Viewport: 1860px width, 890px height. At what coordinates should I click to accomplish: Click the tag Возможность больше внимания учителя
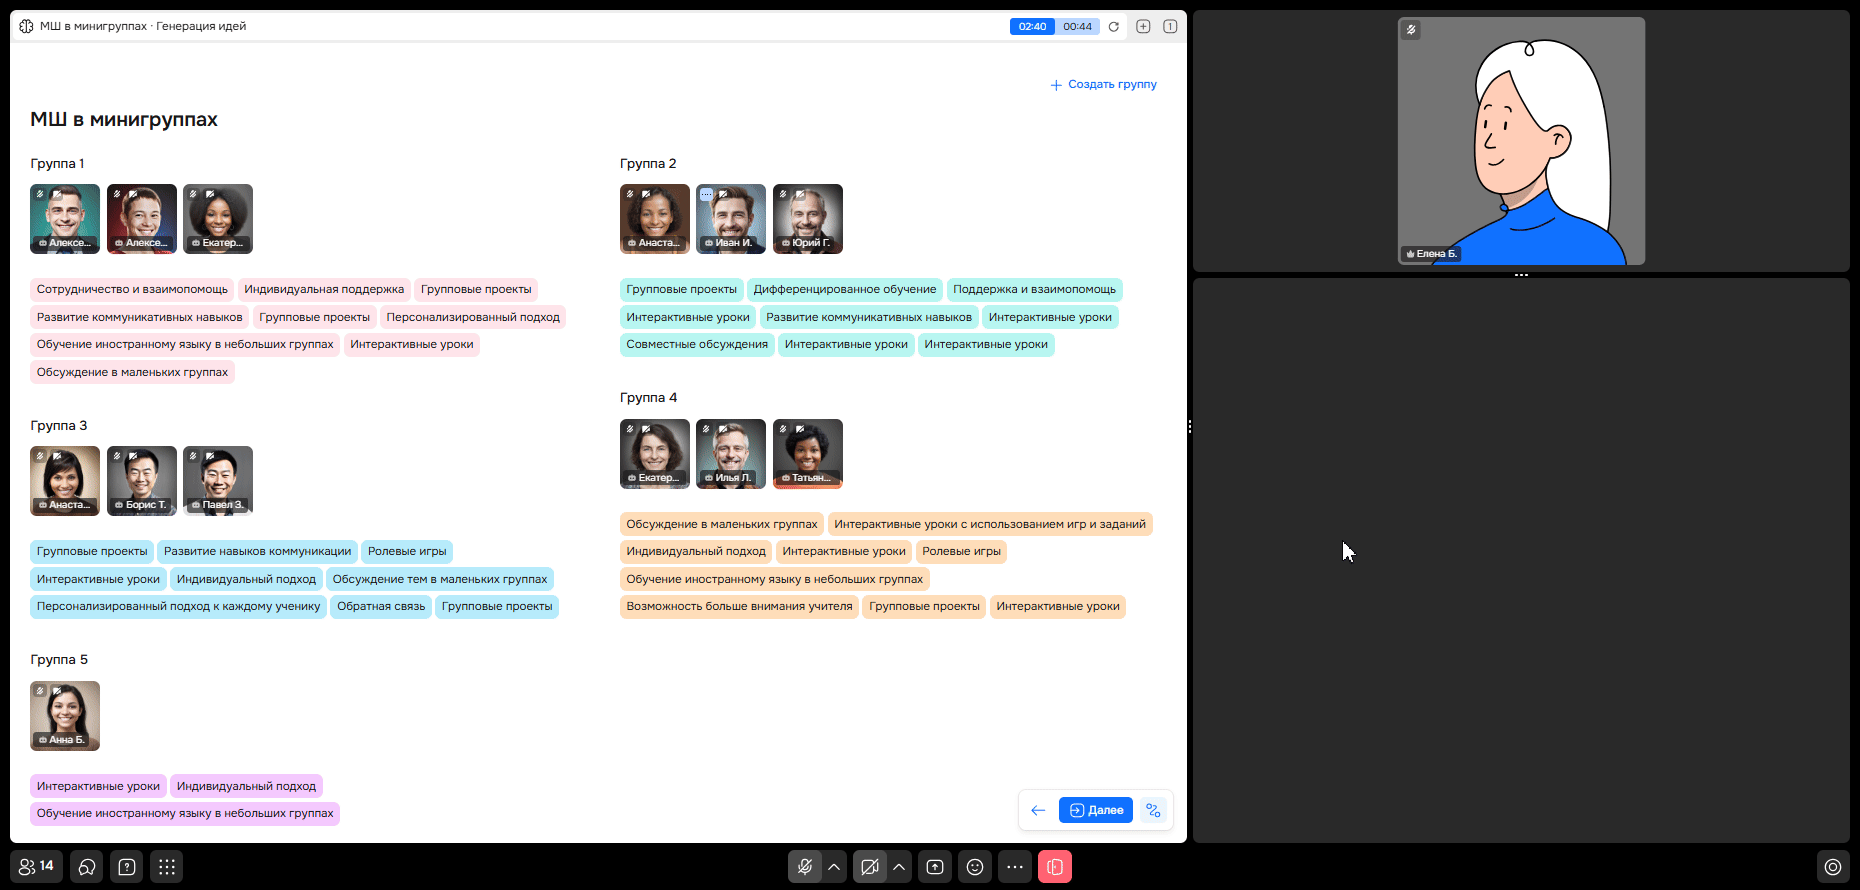[739, 606]
